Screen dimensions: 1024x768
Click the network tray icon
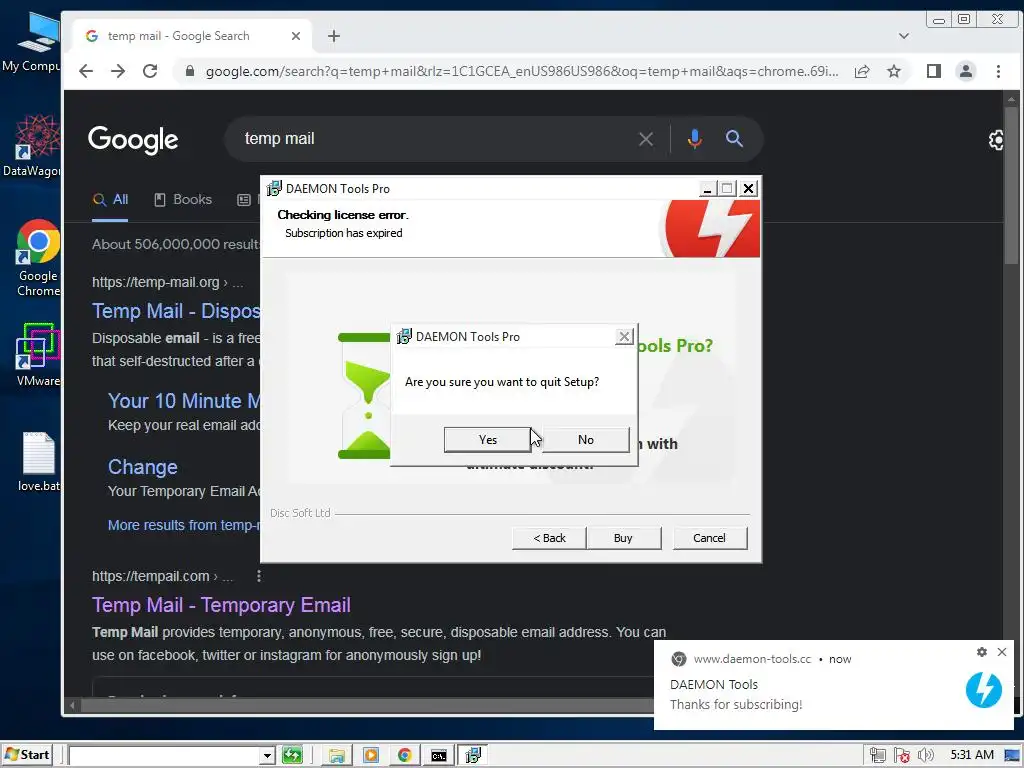(877, 756)
